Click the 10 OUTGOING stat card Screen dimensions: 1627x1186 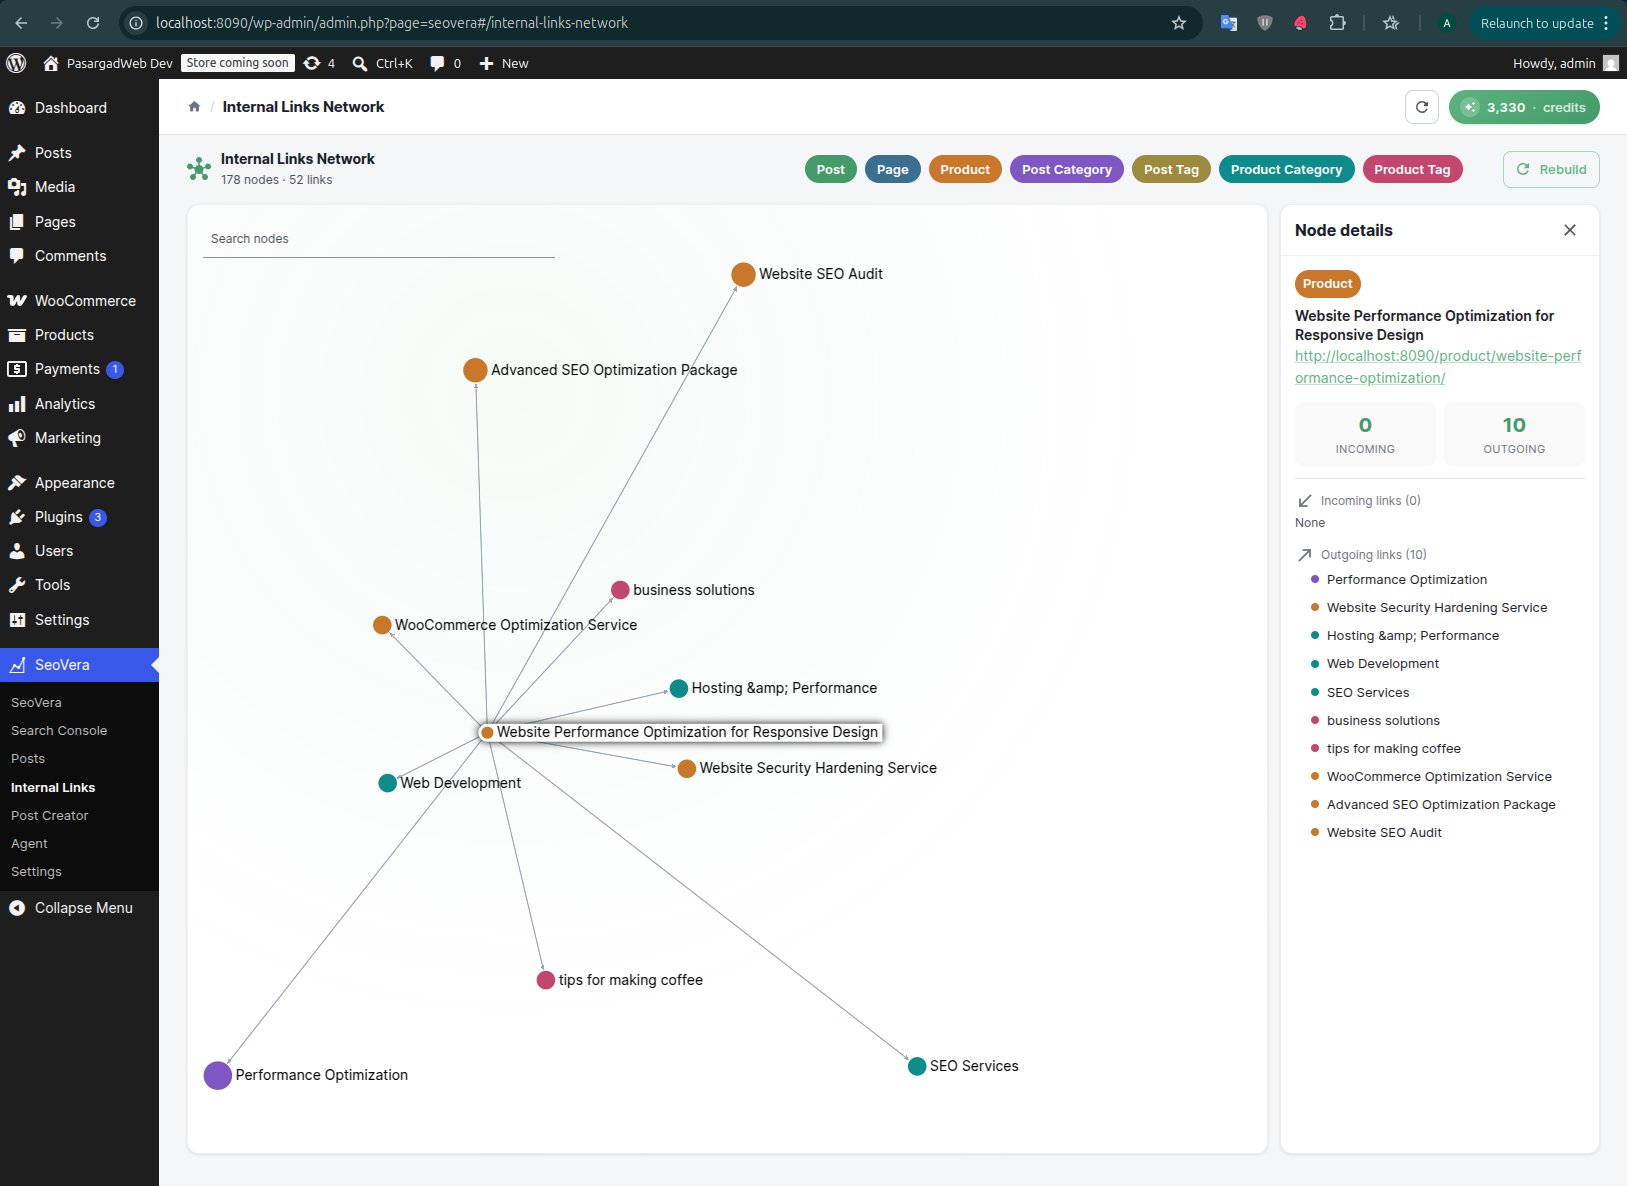tap(1514, 434)
